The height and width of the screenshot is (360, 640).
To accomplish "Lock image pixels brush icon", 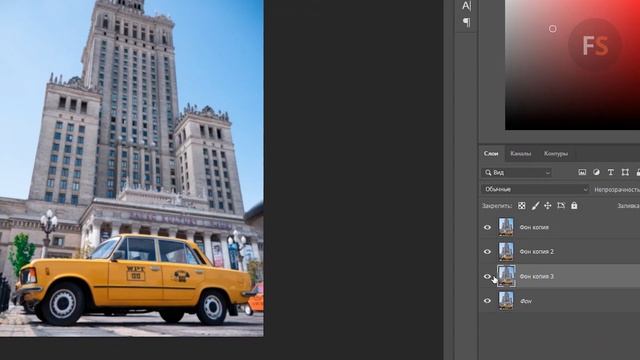I will tap(535, 206).
